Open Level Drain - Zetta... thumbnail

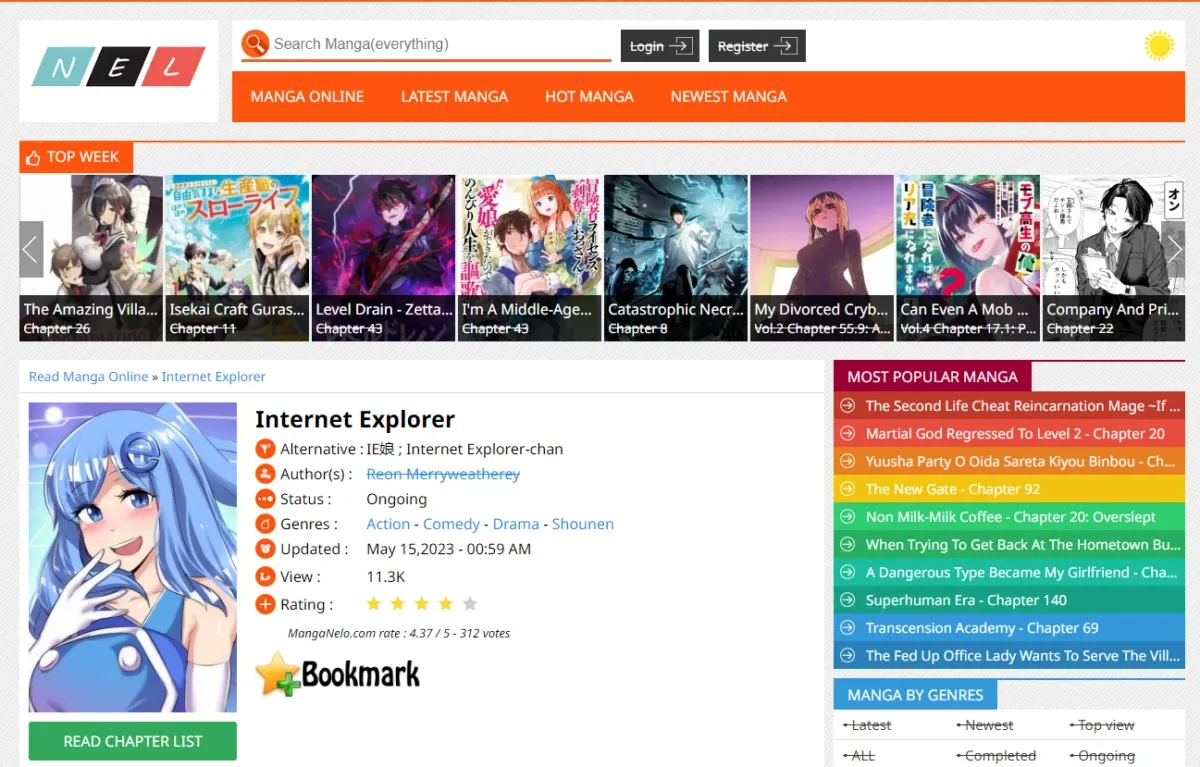[383, 258]
